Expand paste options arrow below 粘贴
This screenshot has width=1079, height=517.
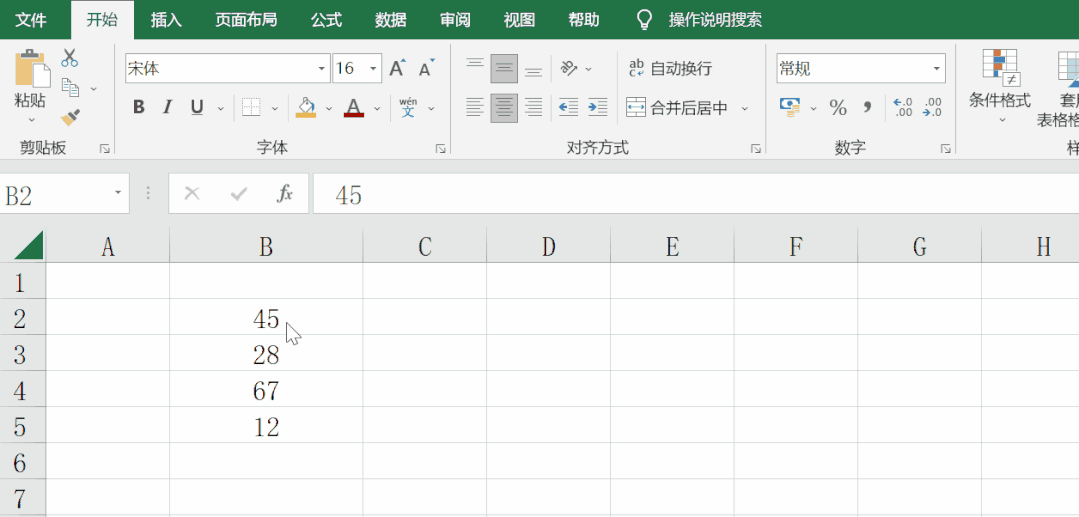32,120
